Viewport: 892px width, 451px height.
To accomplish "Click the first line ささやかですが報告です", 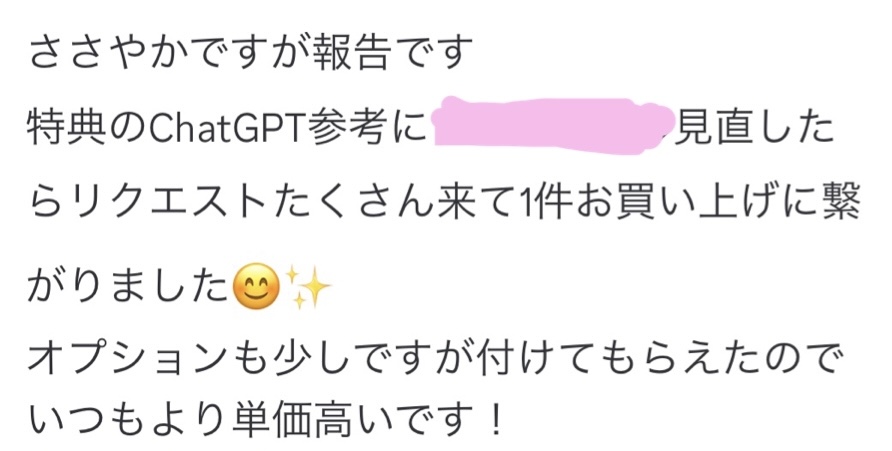I will [x=251, y=53].
